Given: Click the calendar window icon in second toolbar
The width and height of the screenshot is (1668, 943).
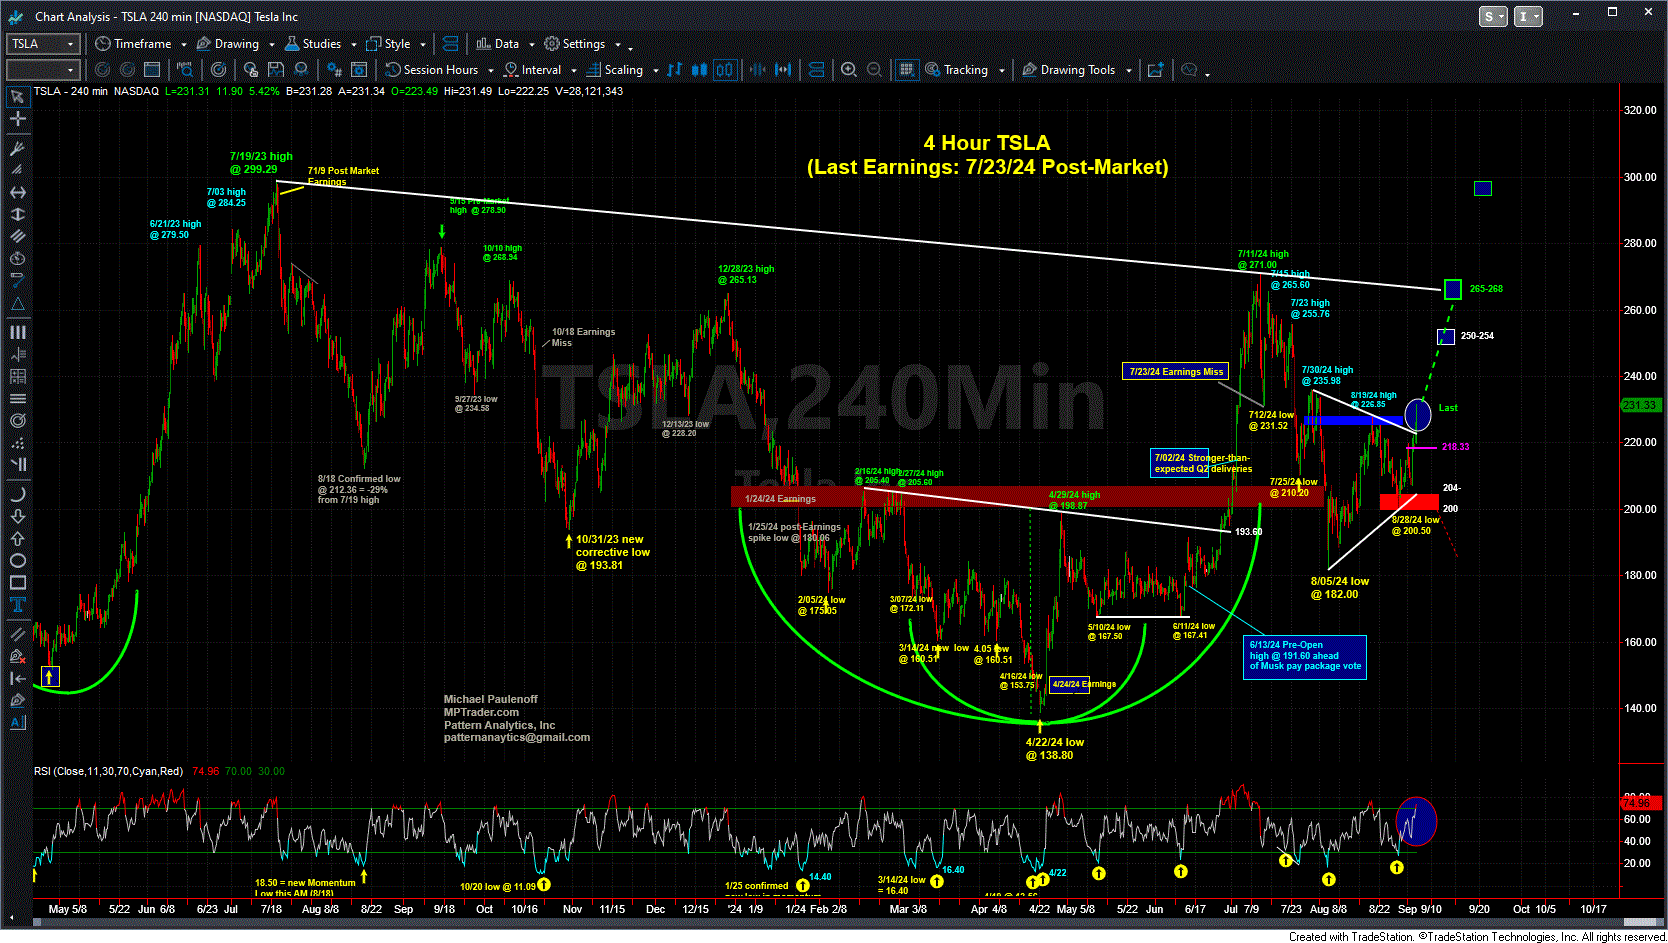Looking at the screenshot, I should click(152, 69).
